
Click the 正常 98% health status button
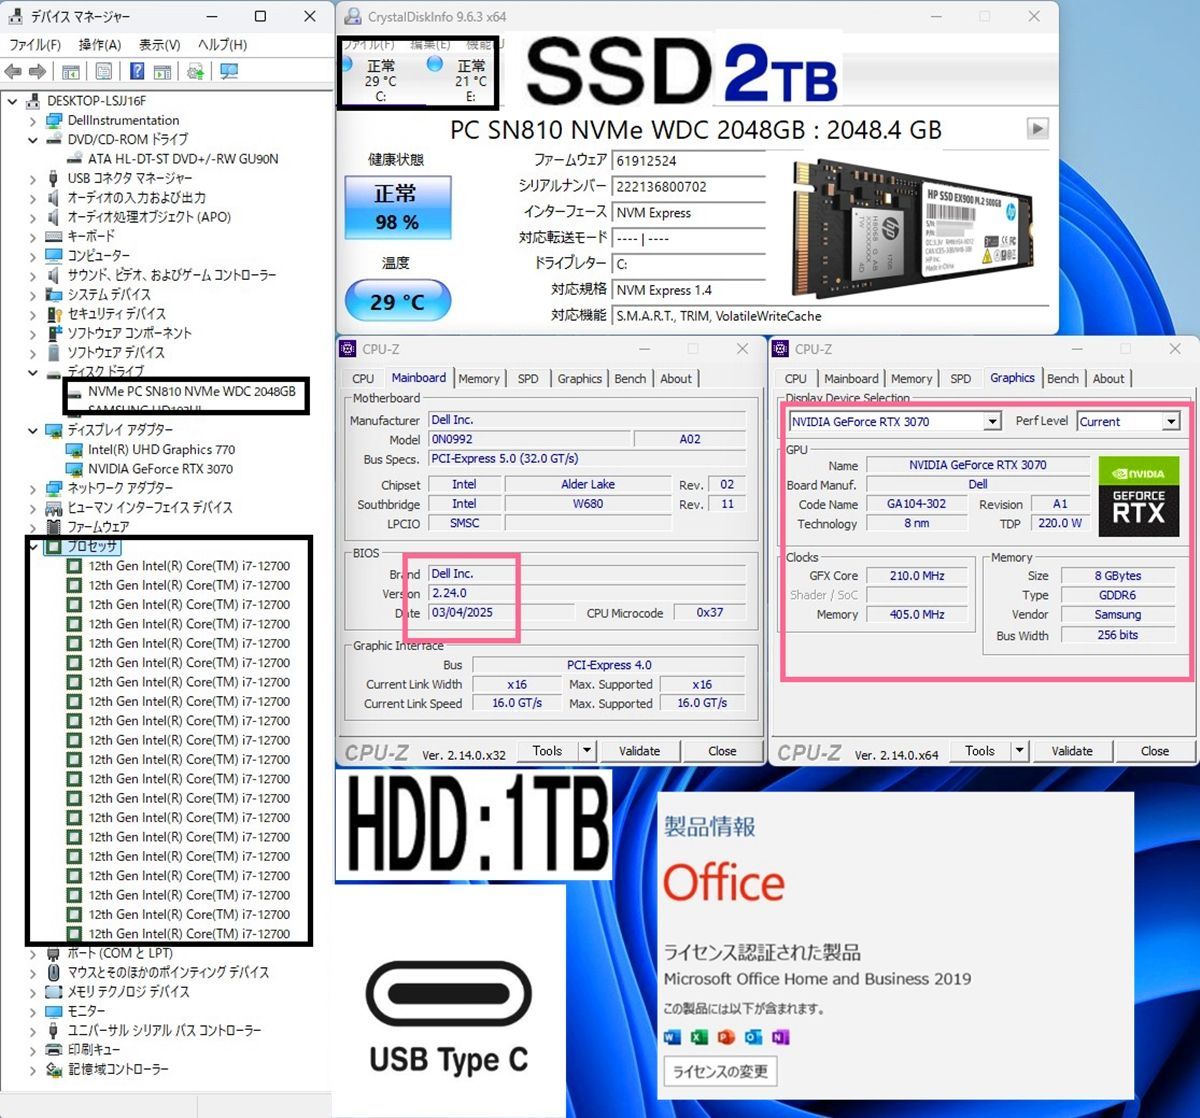(397, 207)
